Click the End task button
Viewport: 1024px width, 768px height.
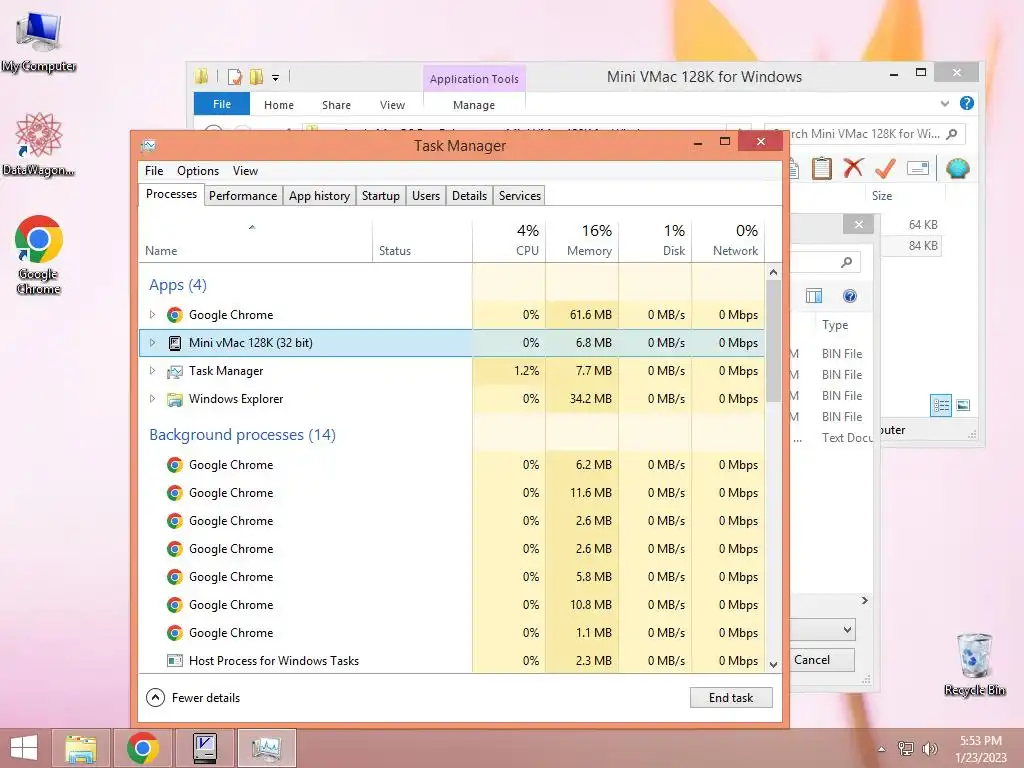click(x=731, y=697)
